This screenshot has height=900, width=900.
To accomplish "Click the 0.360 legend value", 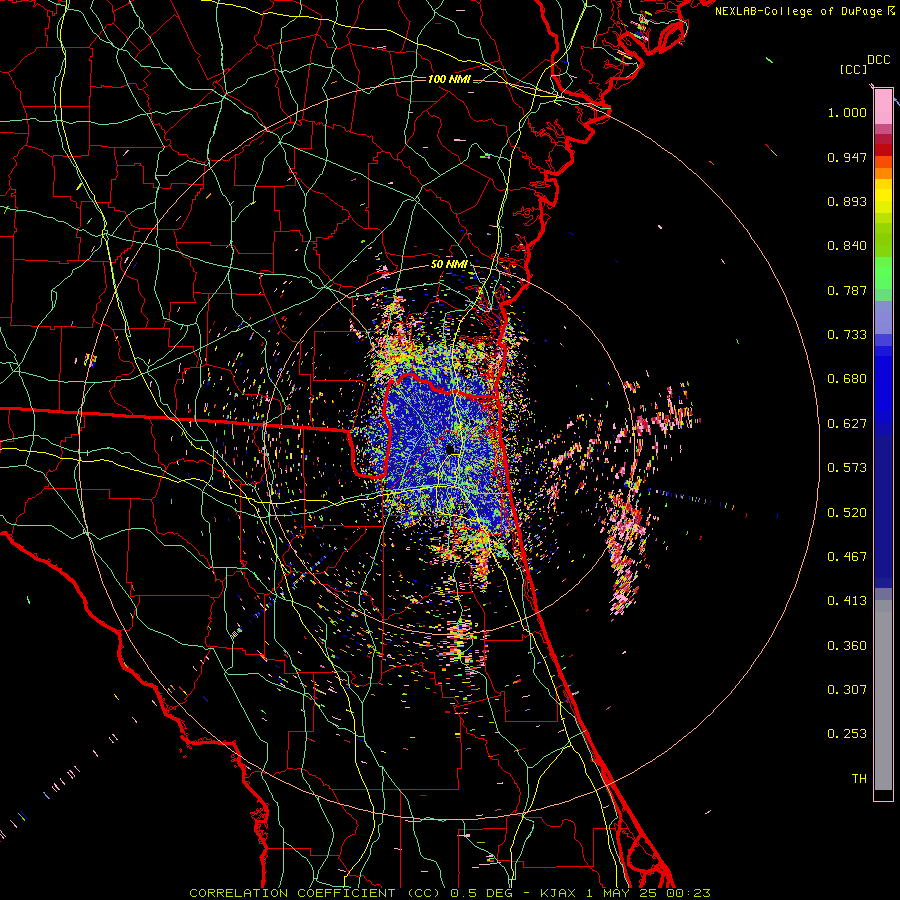I will click(x=847, y=646).
